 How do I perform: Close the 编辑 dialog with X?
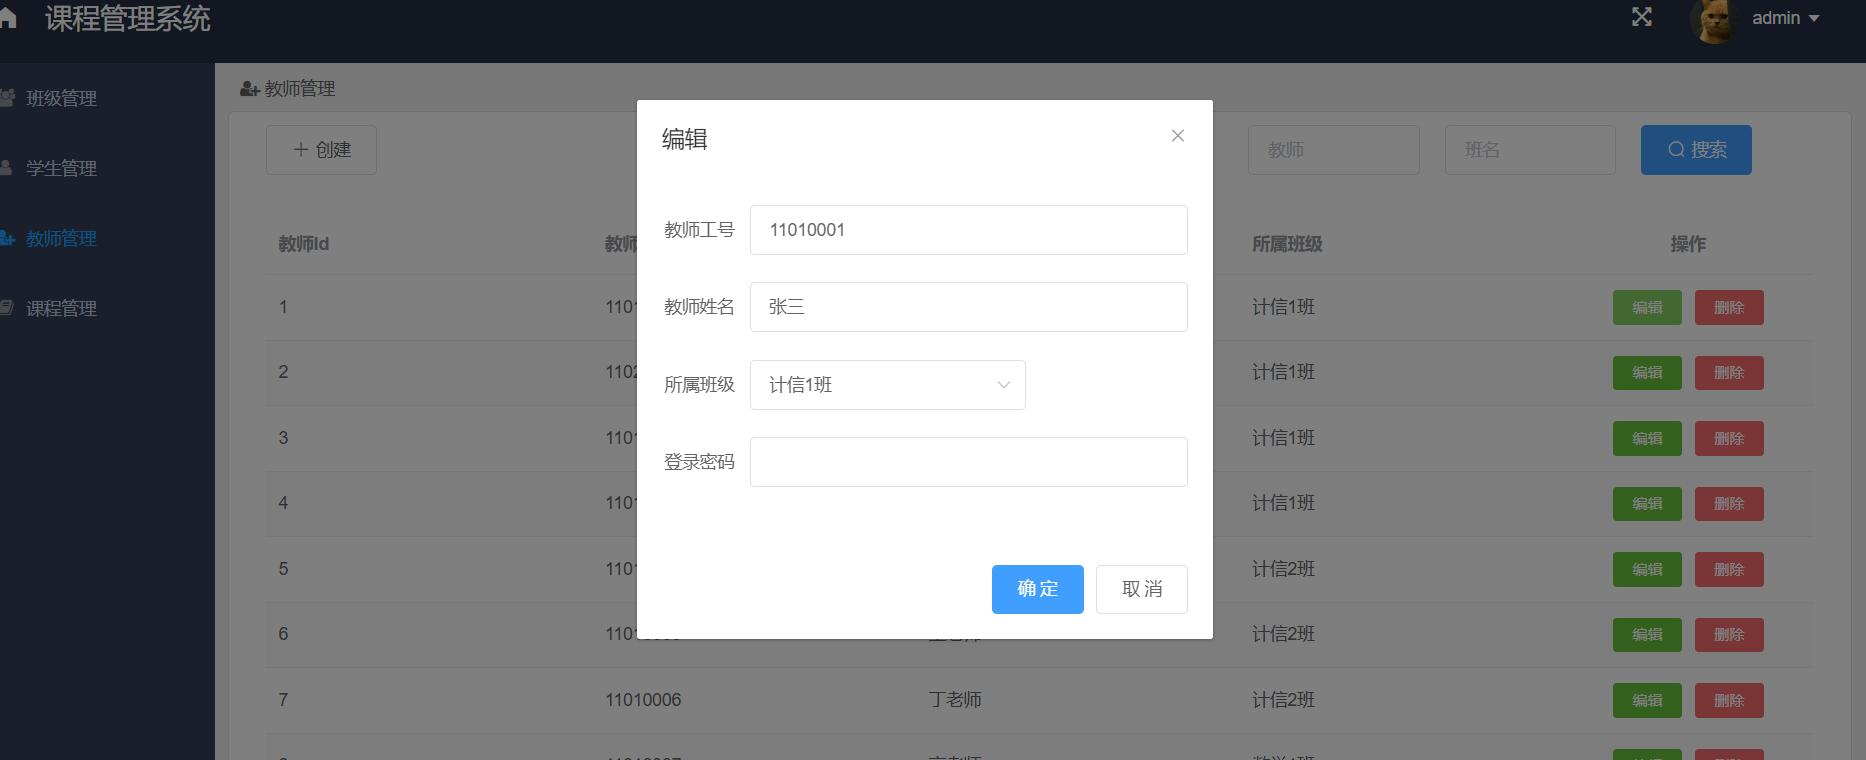click(x=1178, y=136)
